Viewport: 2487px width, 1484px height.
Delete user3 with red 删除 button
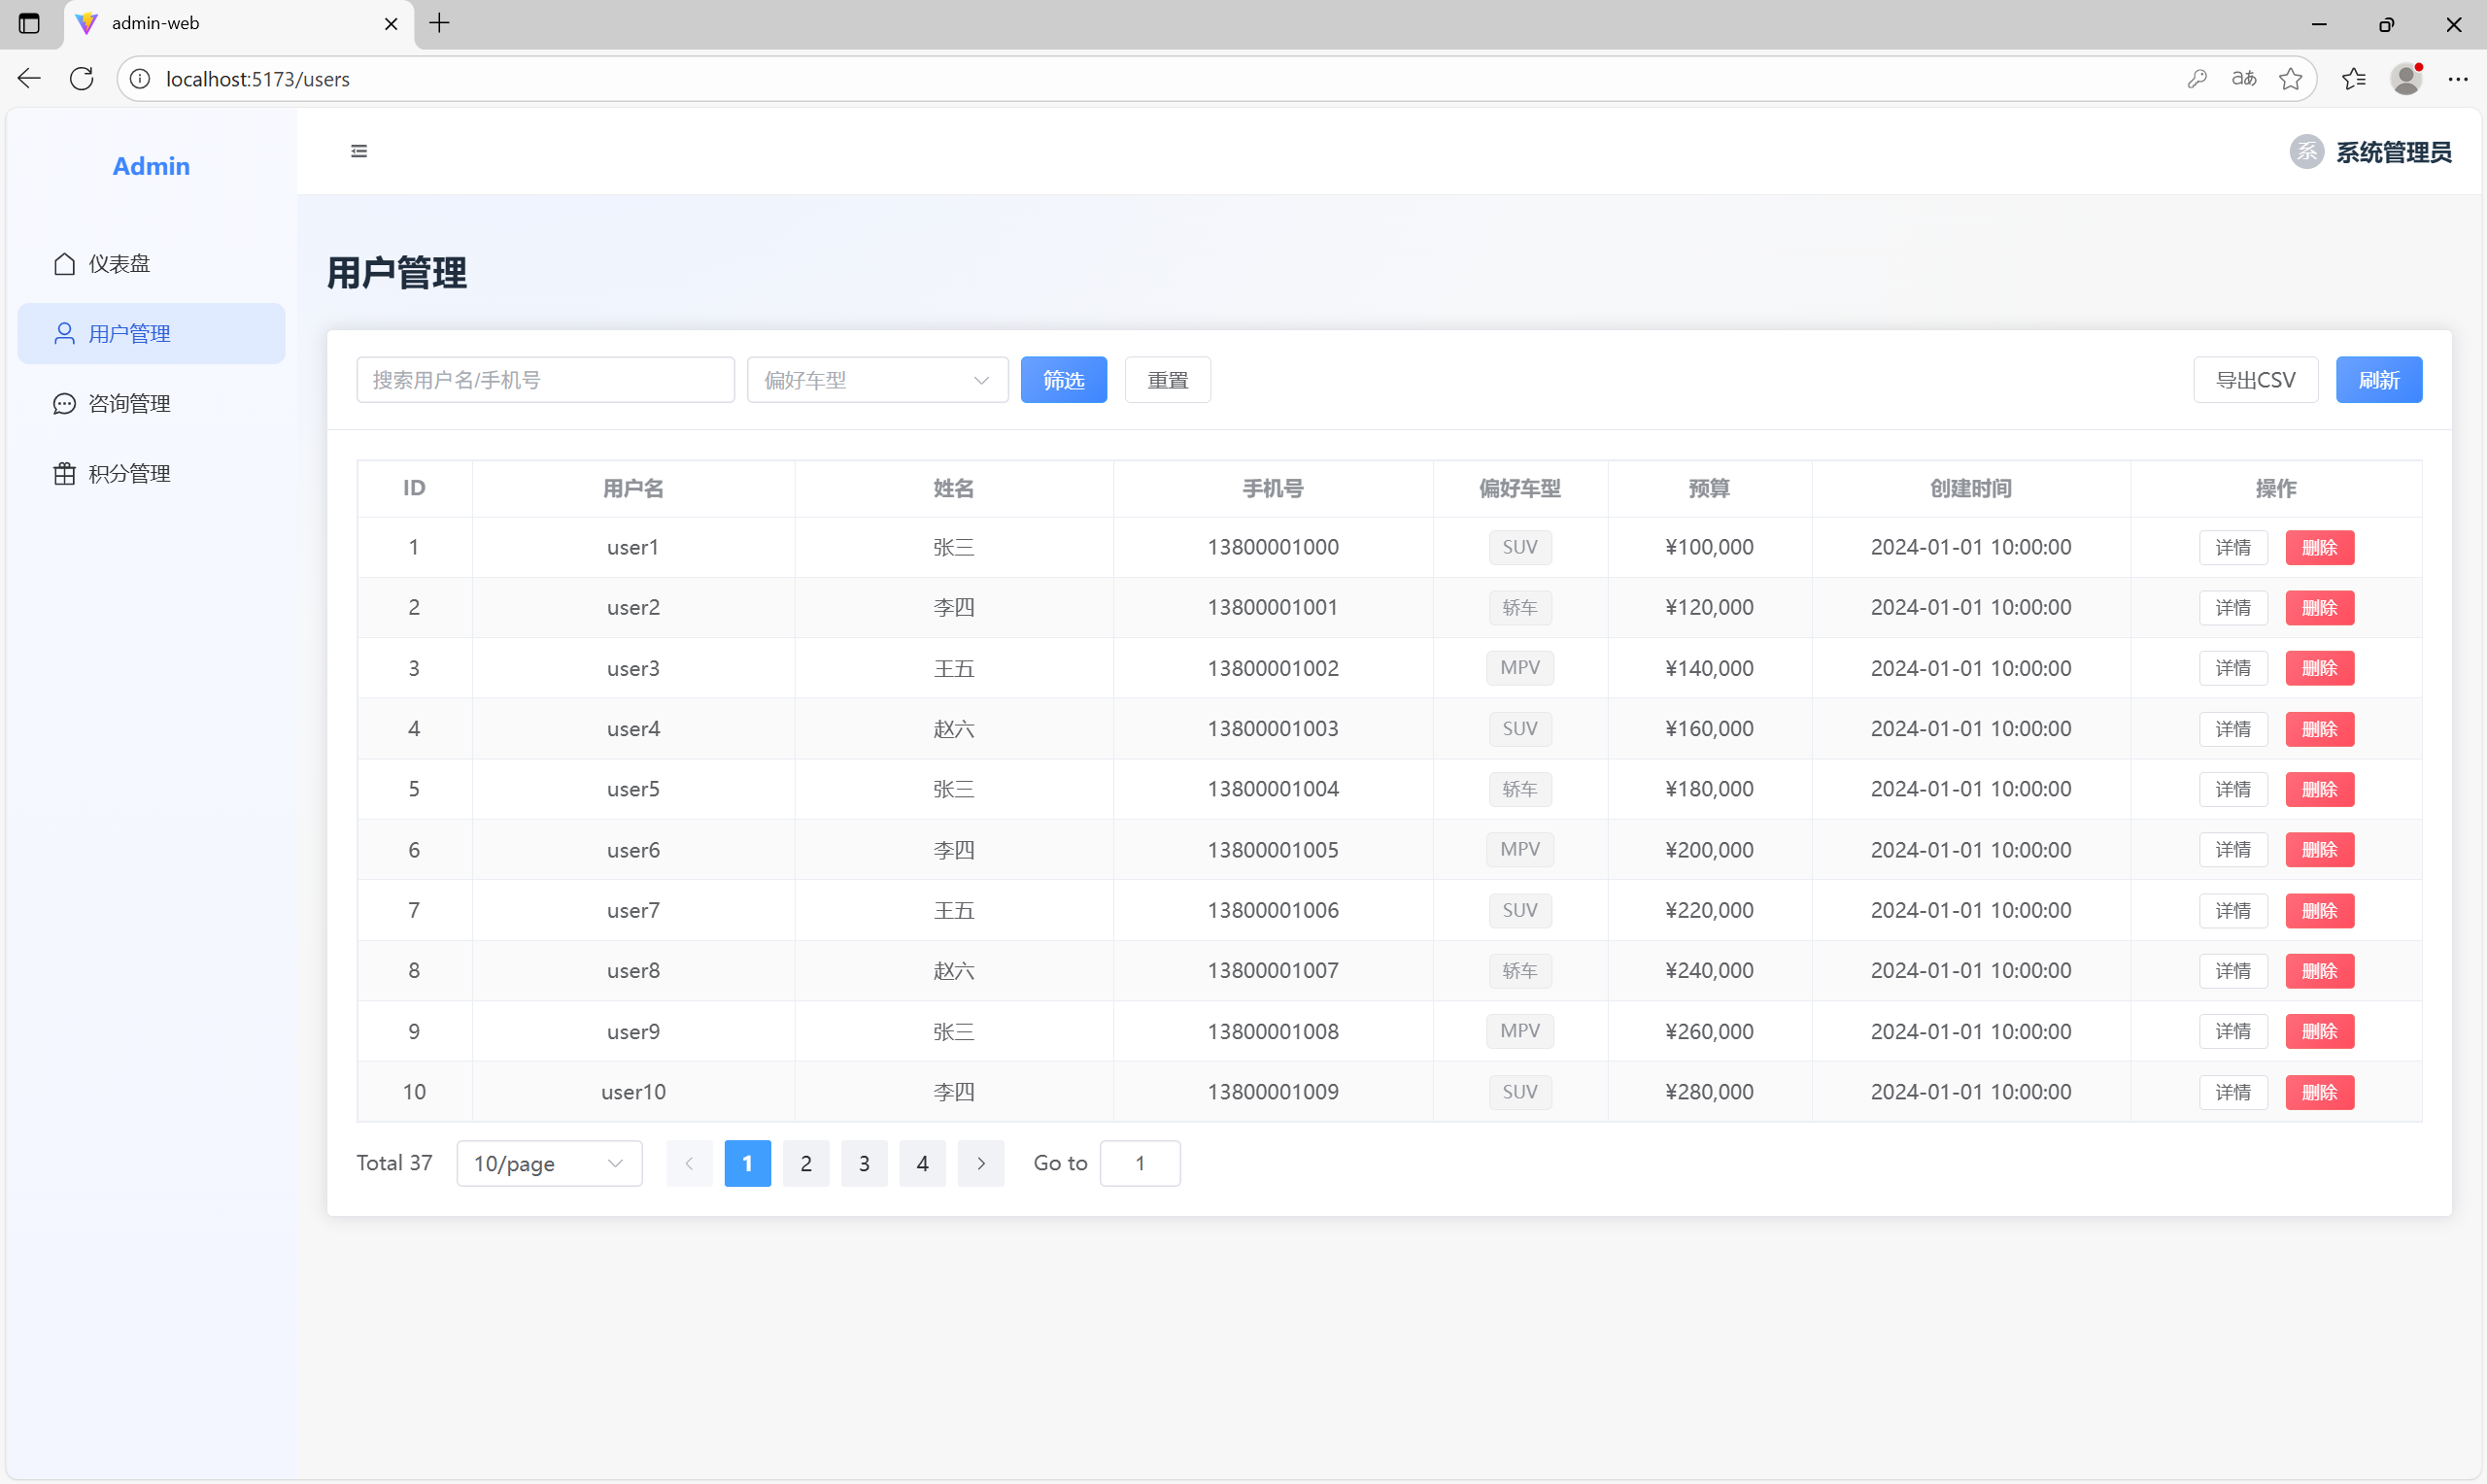(x=2319, y=668)
